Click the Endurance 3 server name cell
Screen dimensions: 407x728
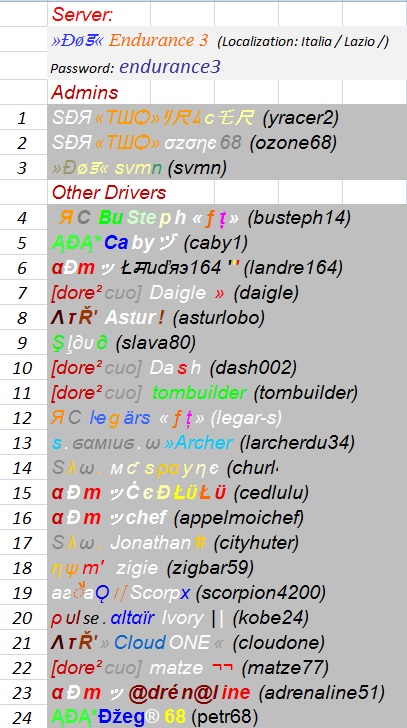pos(227,40)
